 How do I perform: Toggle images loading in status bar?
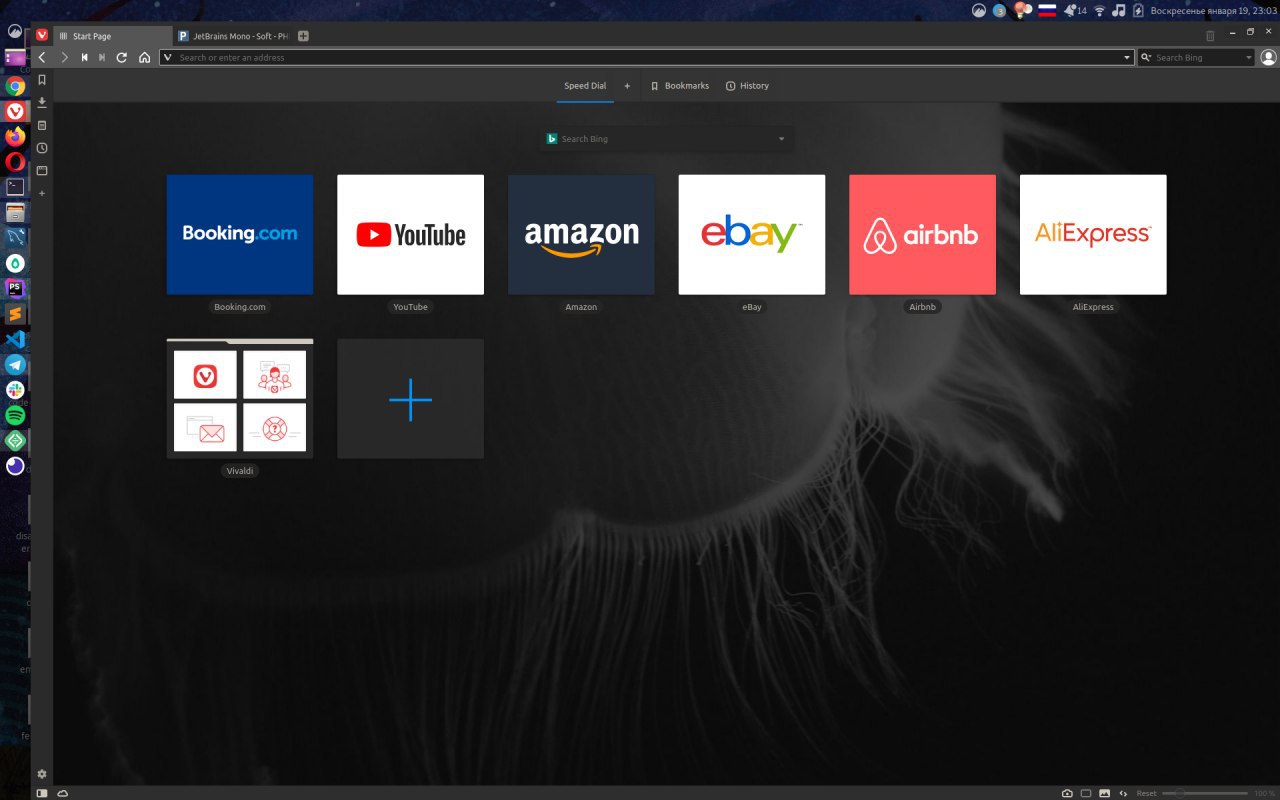tap(1104, 793)
